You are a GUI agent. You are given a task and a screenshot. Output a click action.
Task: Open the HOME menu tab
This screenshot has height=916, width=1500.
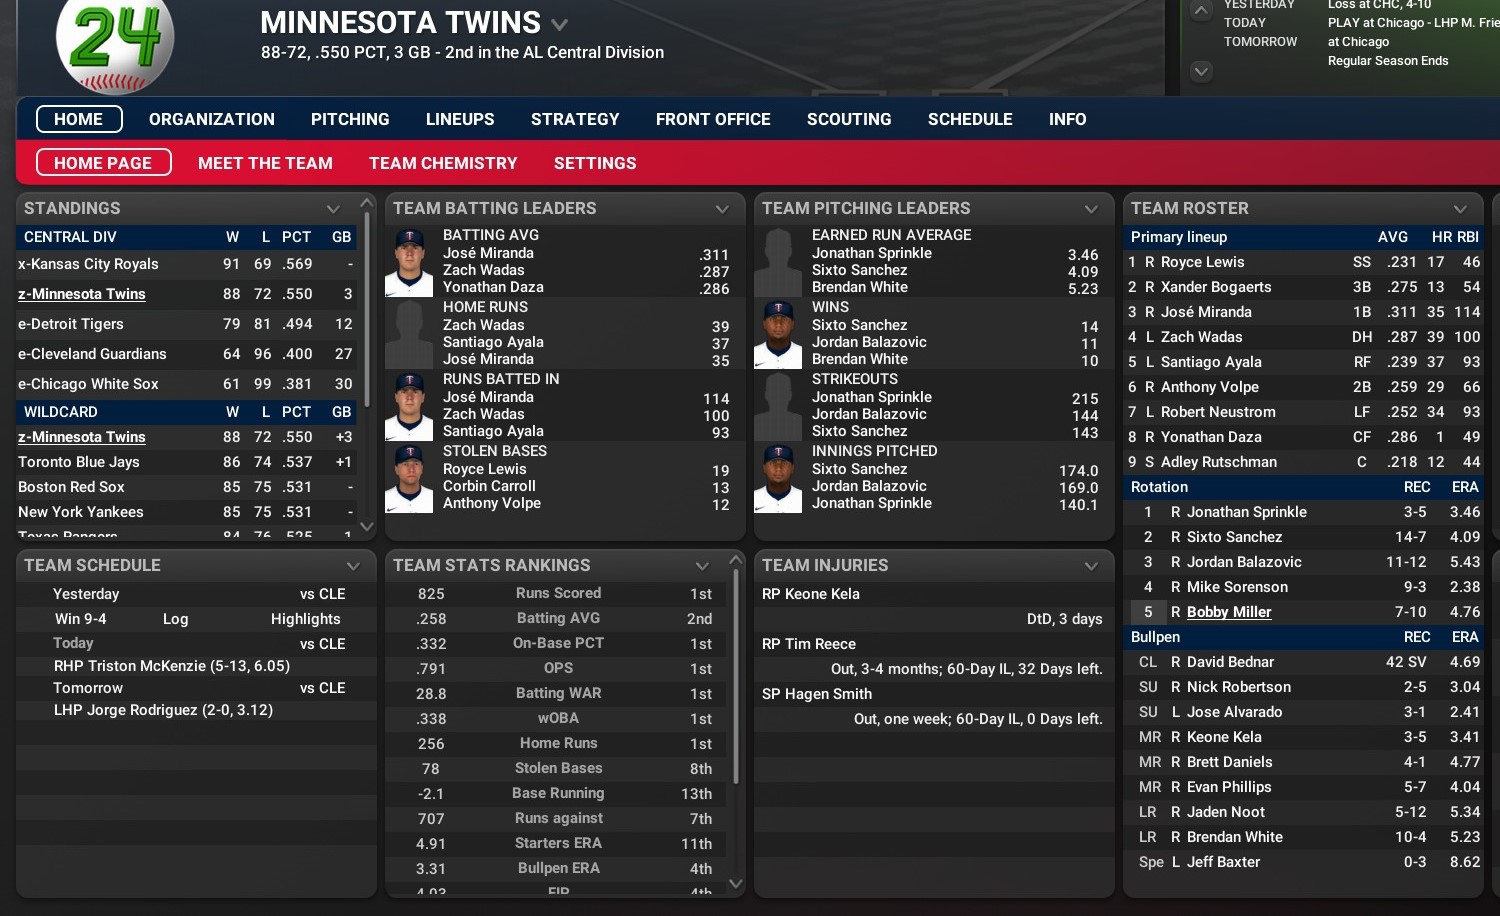click(79, 119)
